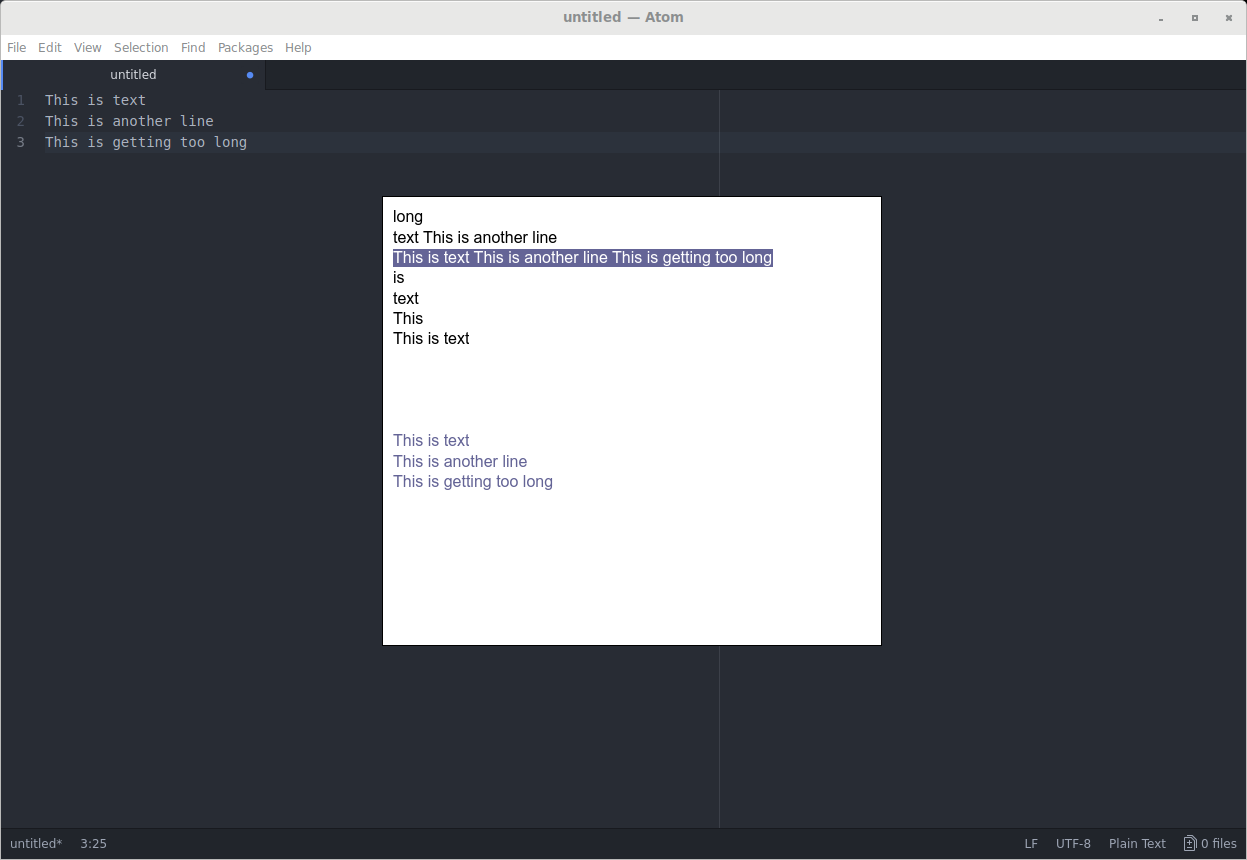Click editor line 'This is text'
The image size is (1247, 860).
click(95, 100)
